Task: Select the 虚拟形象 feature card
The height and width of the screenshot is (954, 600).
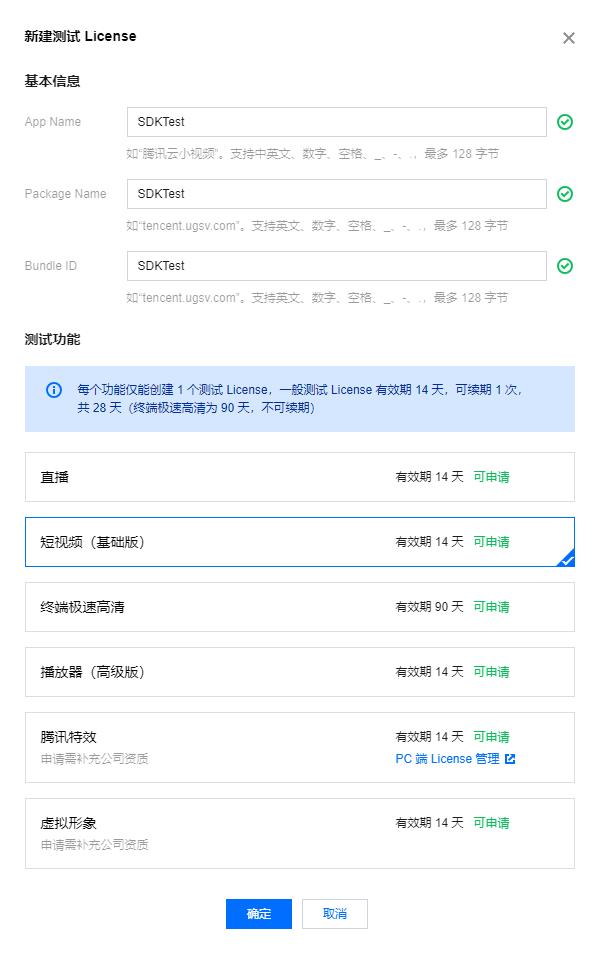Action: click(x=299, y=834)
